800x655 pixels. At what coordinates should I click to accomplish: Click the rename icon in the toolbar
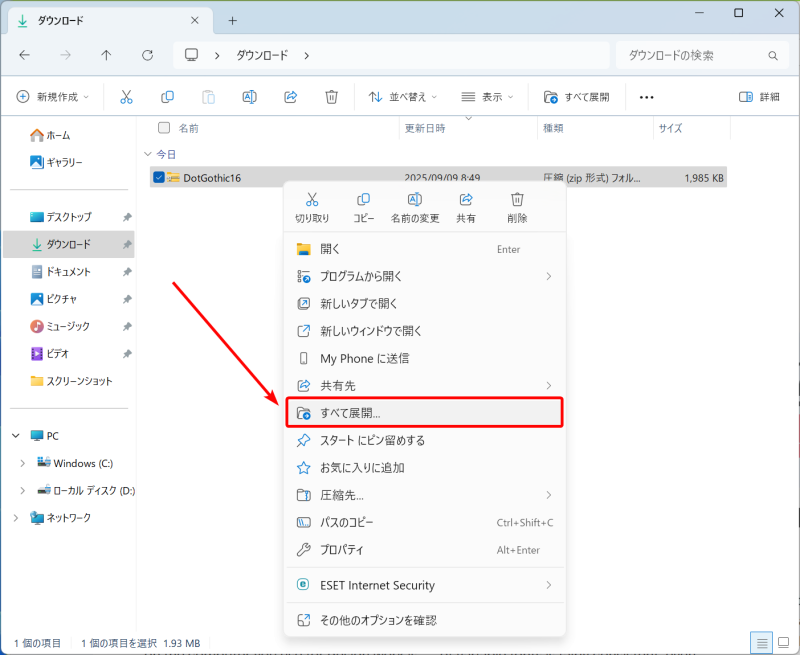pos(249,97)
